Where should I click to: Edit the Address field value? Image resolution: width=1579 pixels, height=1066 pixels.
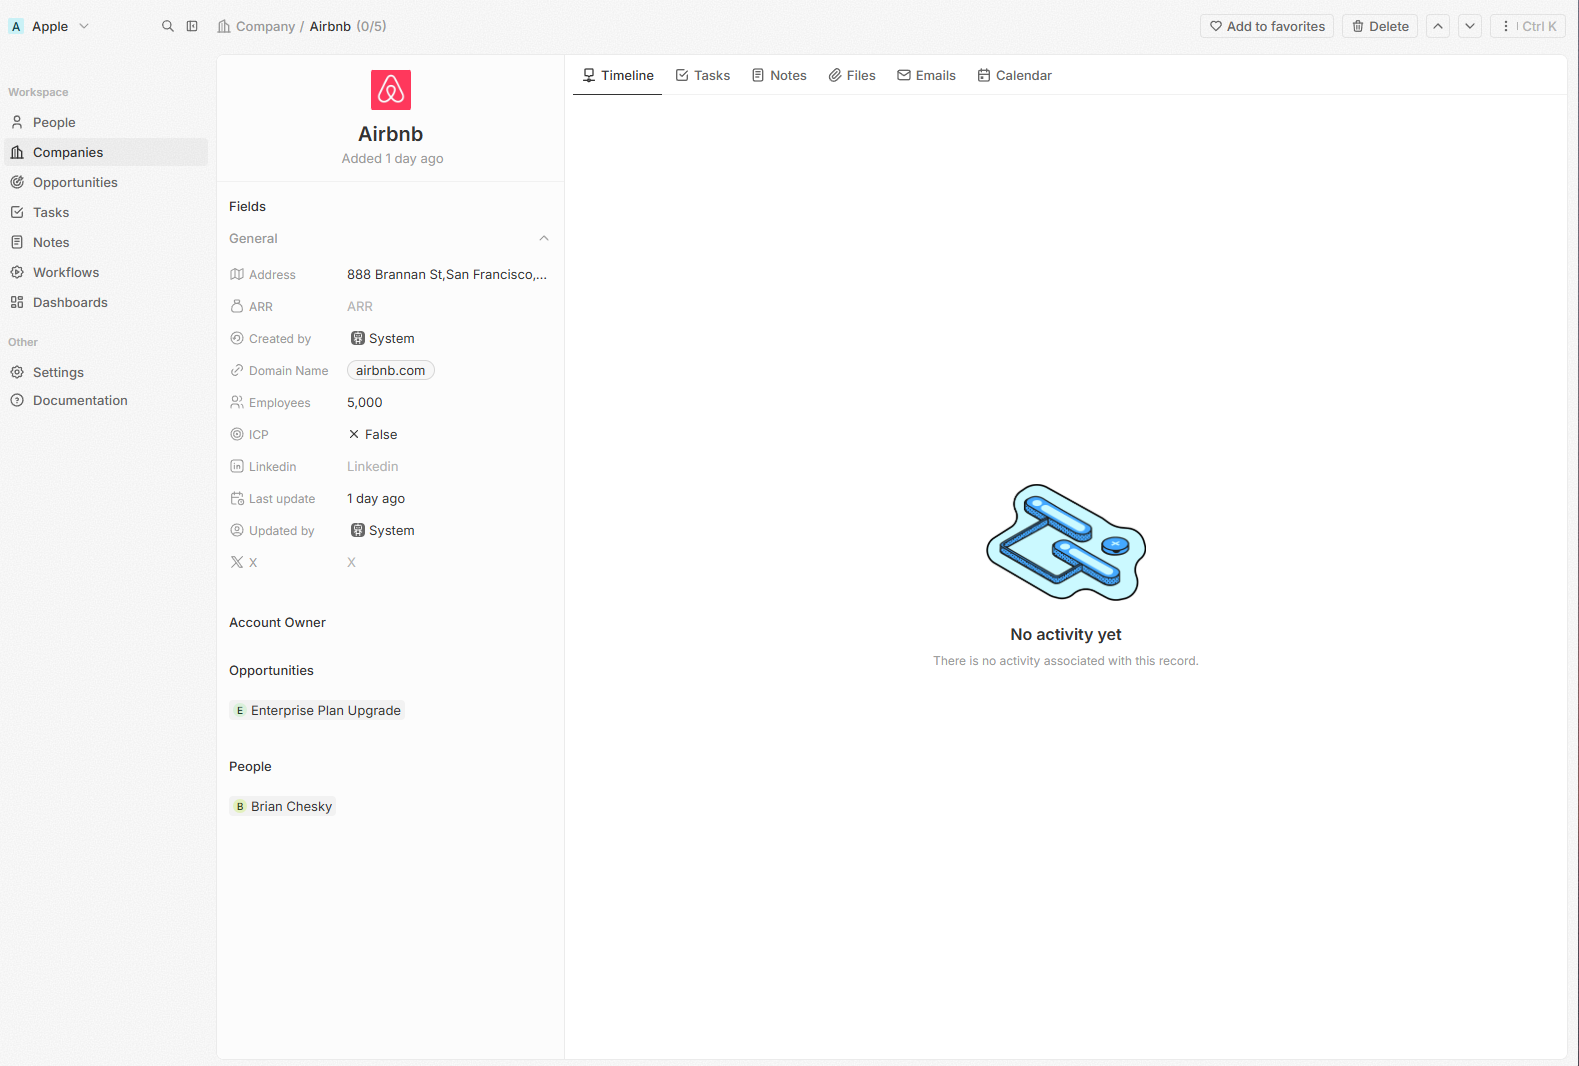tap(447, 274)
